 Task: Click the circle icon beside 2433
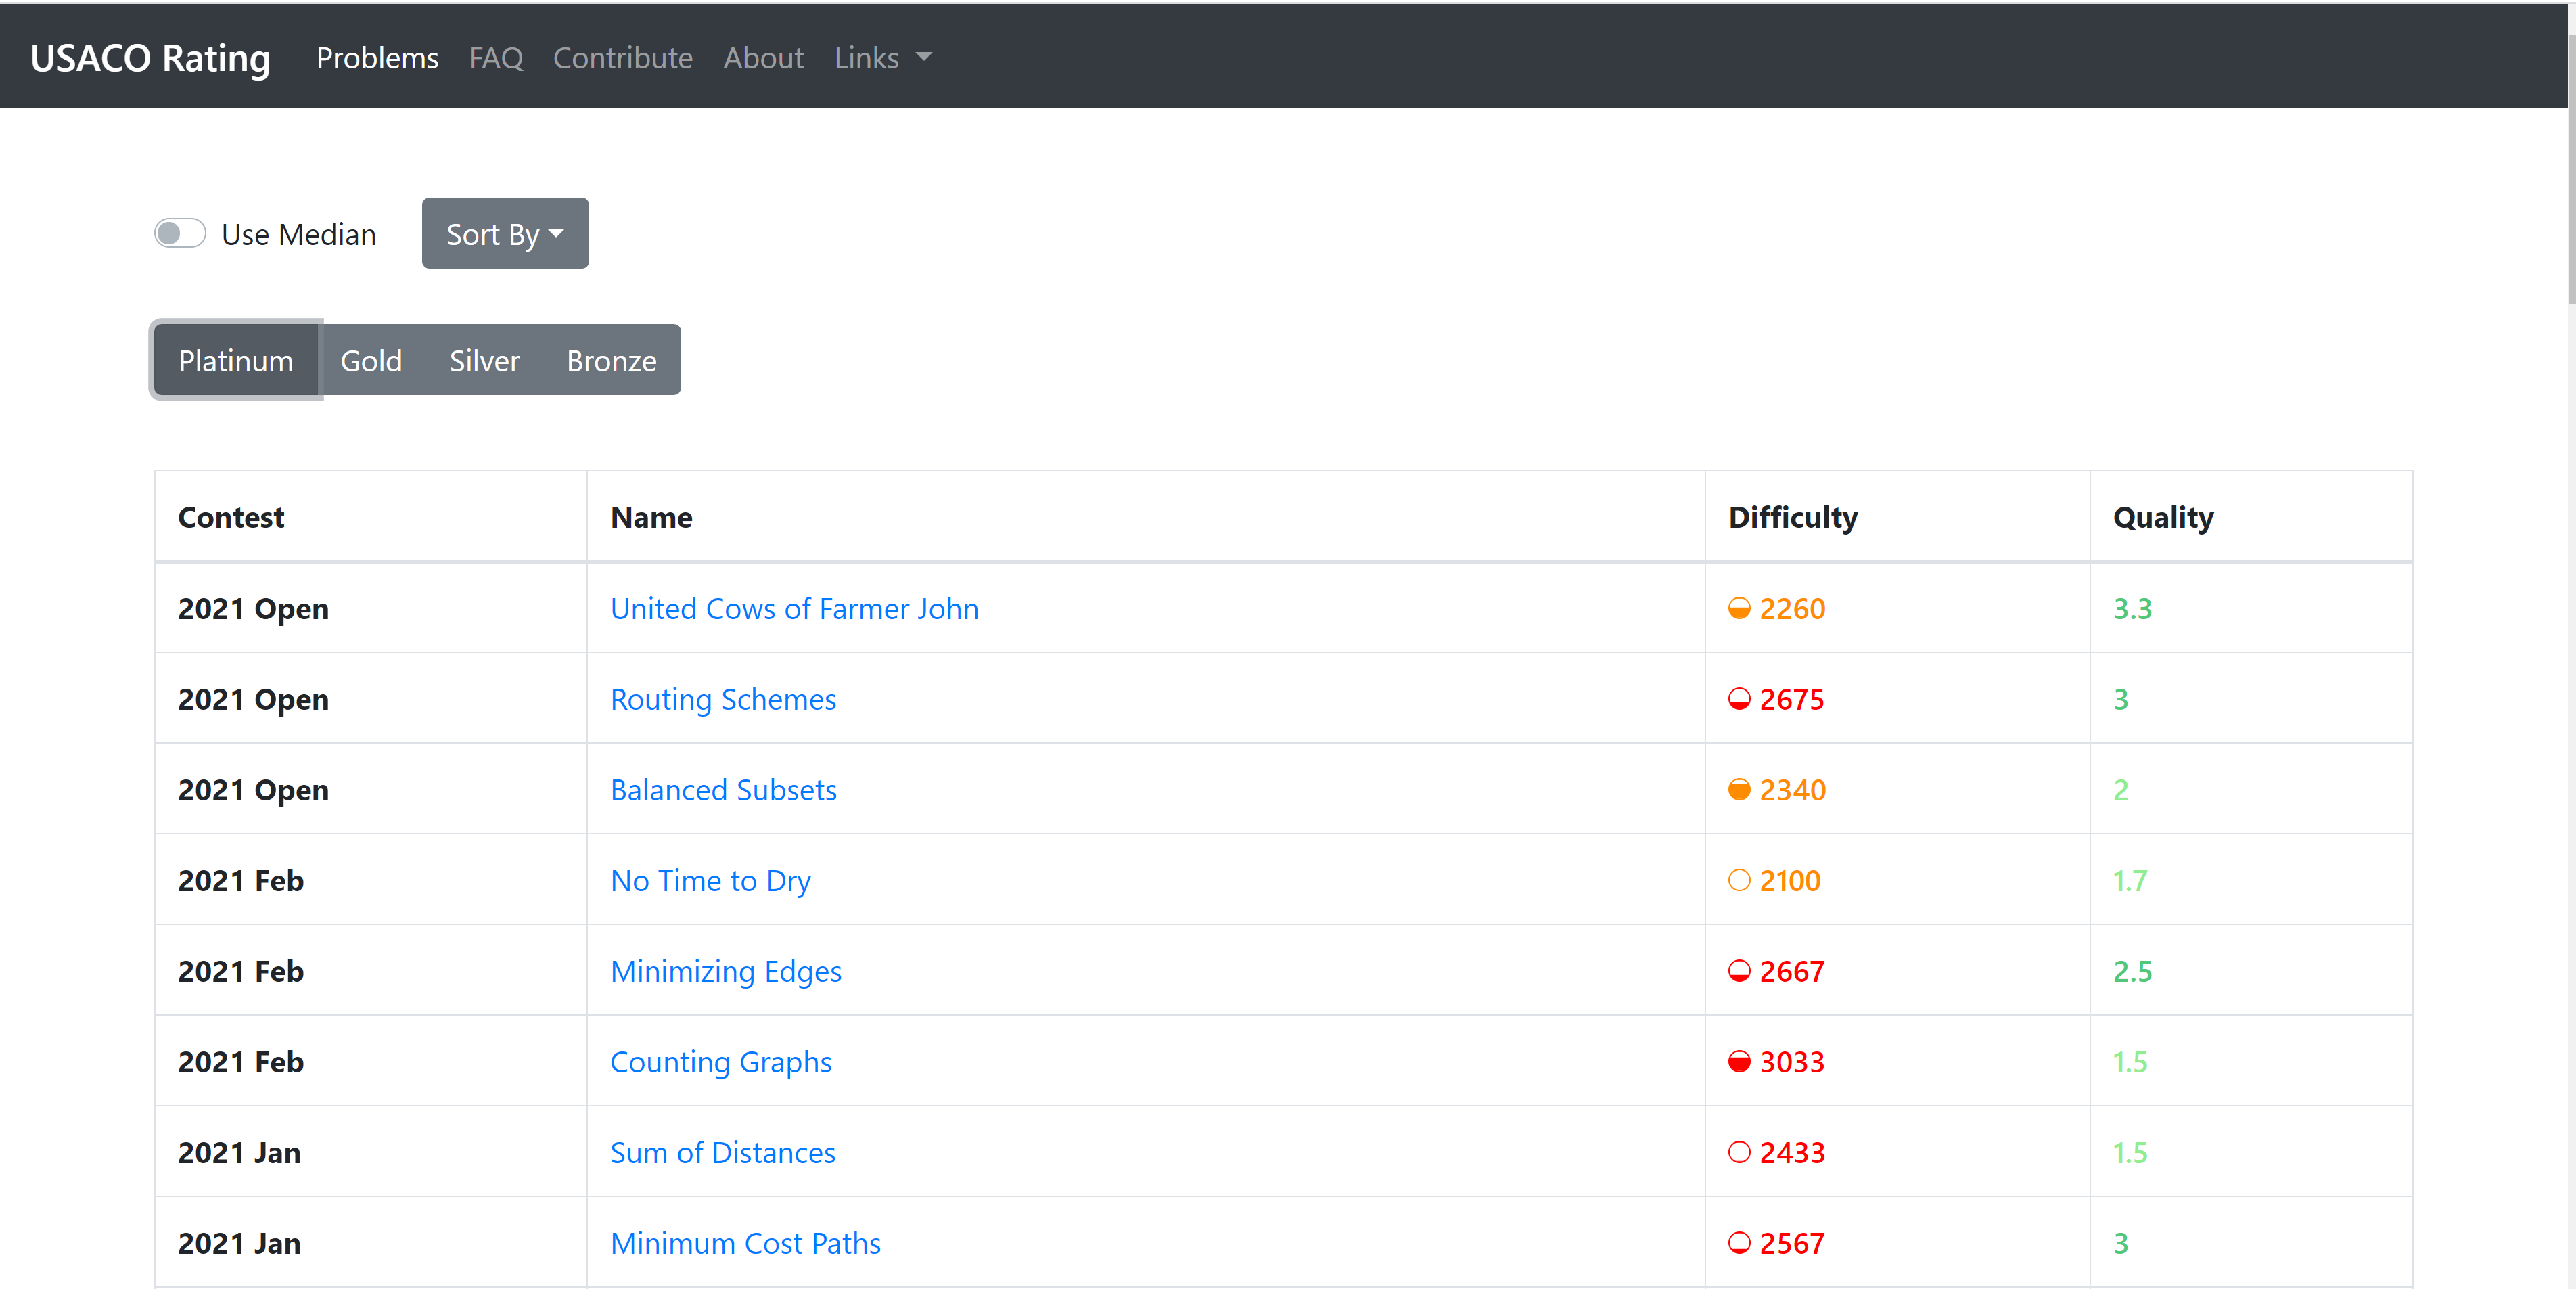click(x=1739, y=1152)
